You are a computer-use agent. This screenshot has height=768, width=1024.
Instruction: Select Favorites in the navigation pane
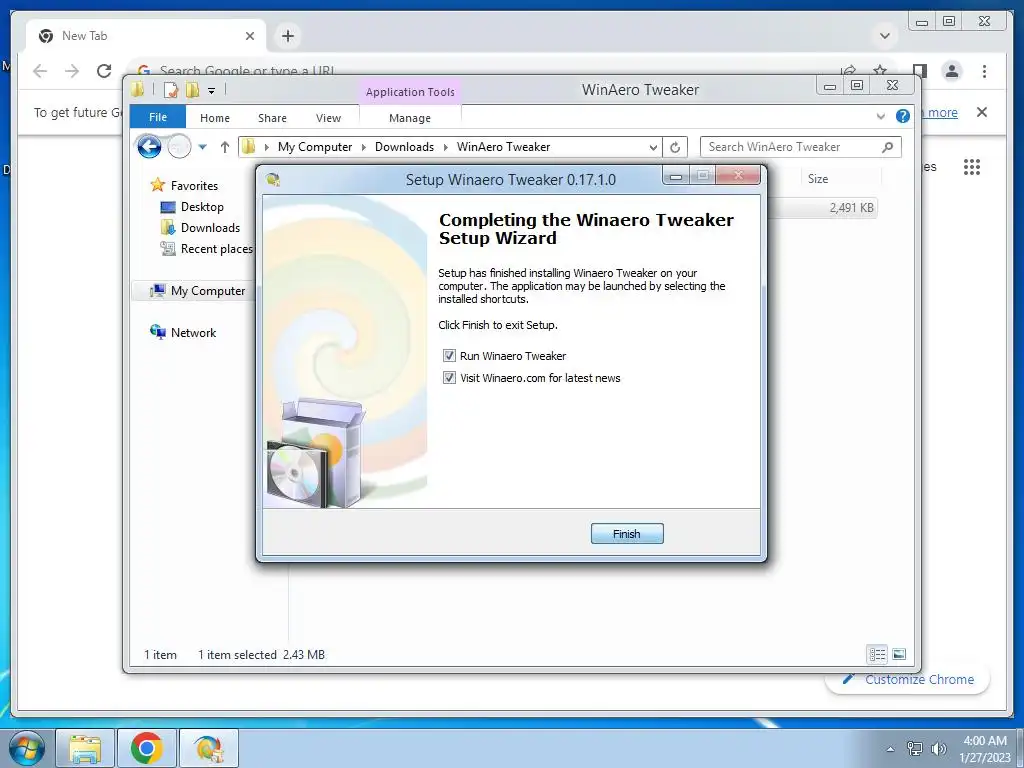click(x=194, y=185)
